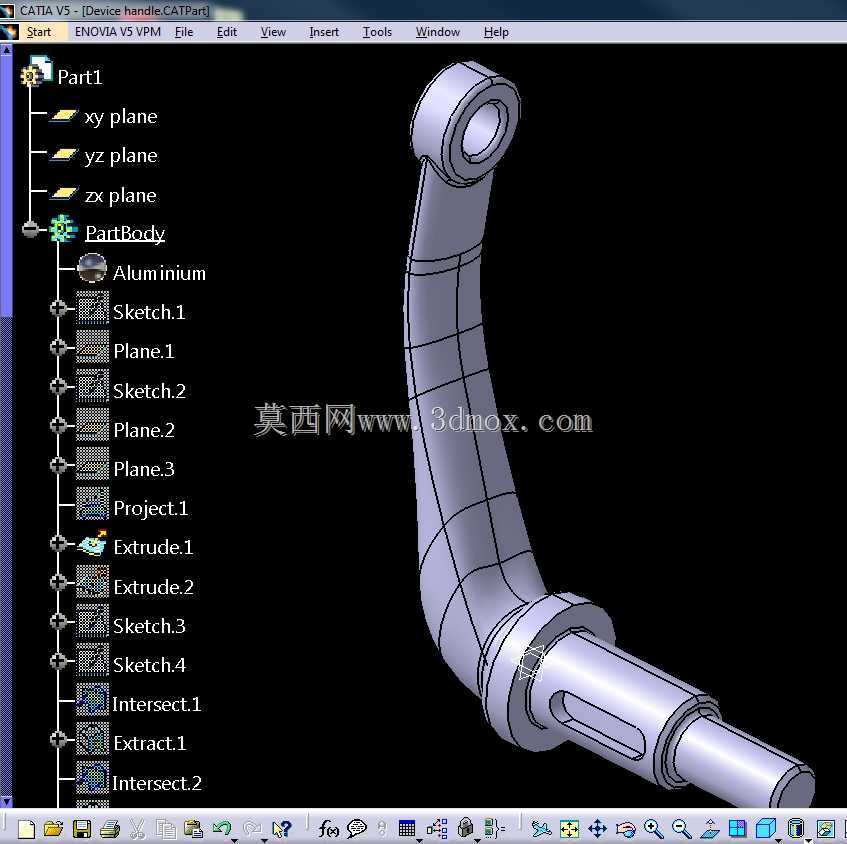Open the Insert menu

324,32
